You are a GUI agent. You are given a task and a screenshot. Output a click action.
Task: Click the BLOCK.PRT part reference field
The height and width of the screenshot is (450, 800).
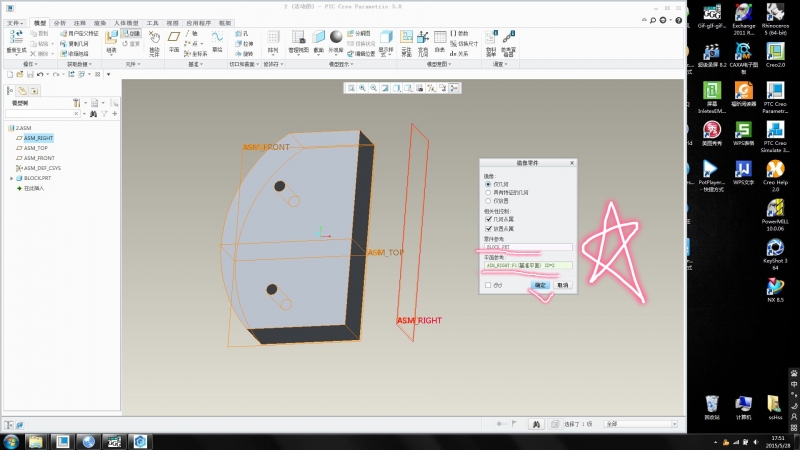click(x=528, y=247)
